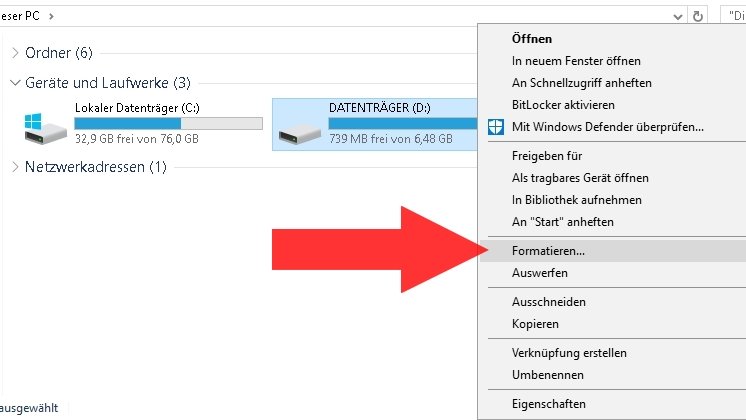The image size is (746, 420).
Task: Collapse the Geräte und Laufwerke group
Action: [x=15, y=83]
